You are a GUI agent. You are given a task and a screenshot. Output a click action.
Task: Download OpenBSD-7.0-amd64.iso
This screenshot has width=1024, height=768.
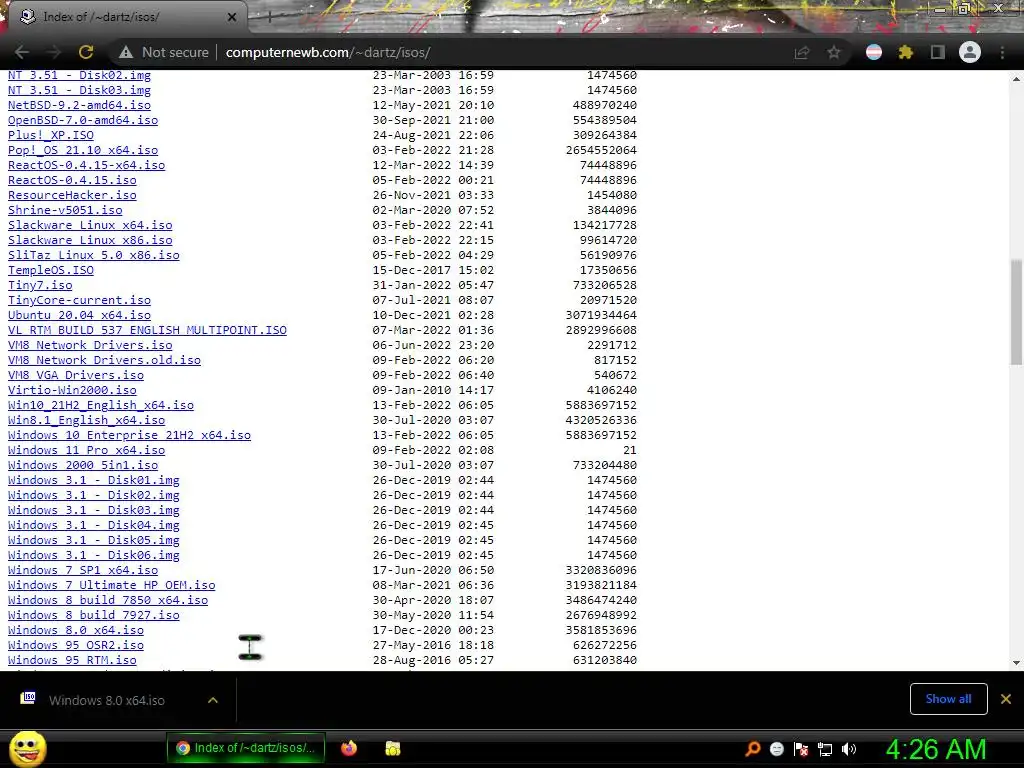tap(83, 120)
